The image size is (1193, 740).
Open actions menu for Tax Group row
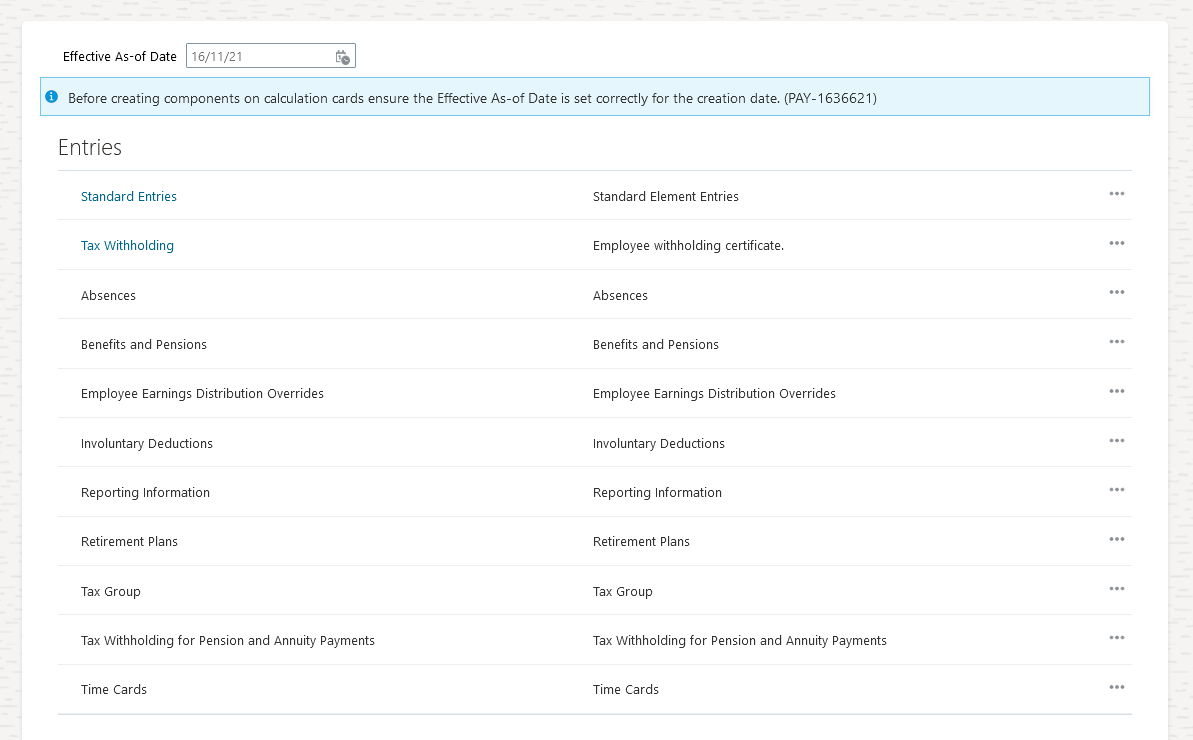coord(1117,589)
